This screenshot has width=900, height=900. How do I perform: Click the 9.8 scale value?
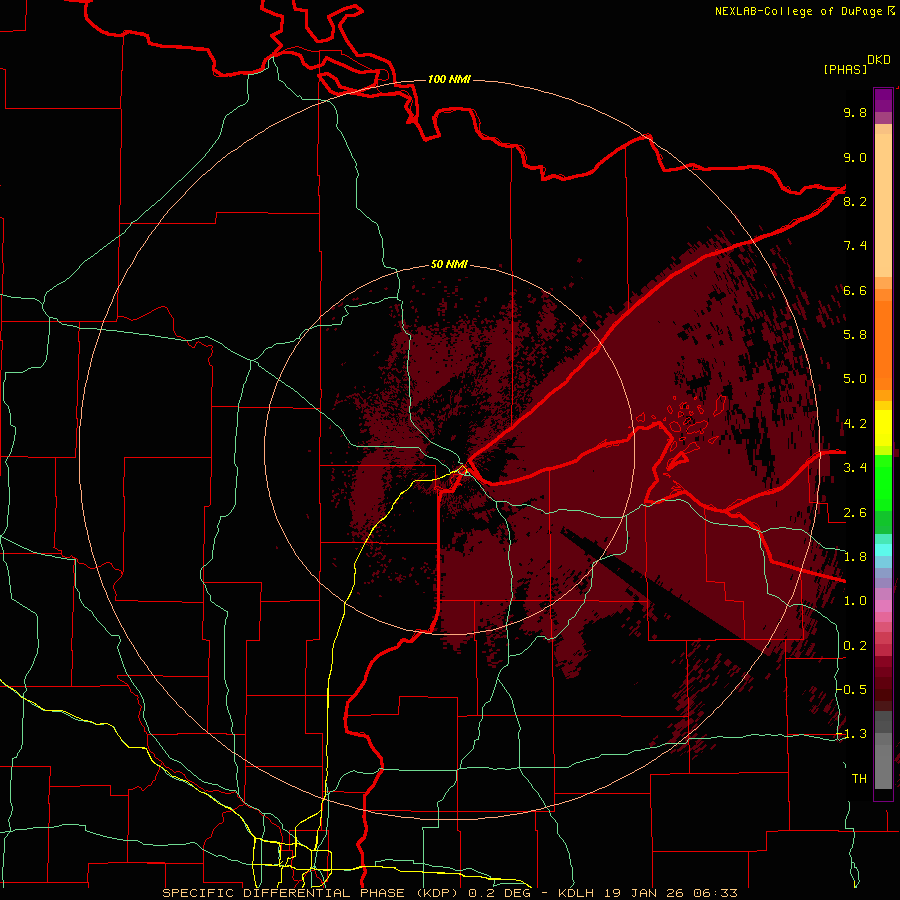(855, 112)
